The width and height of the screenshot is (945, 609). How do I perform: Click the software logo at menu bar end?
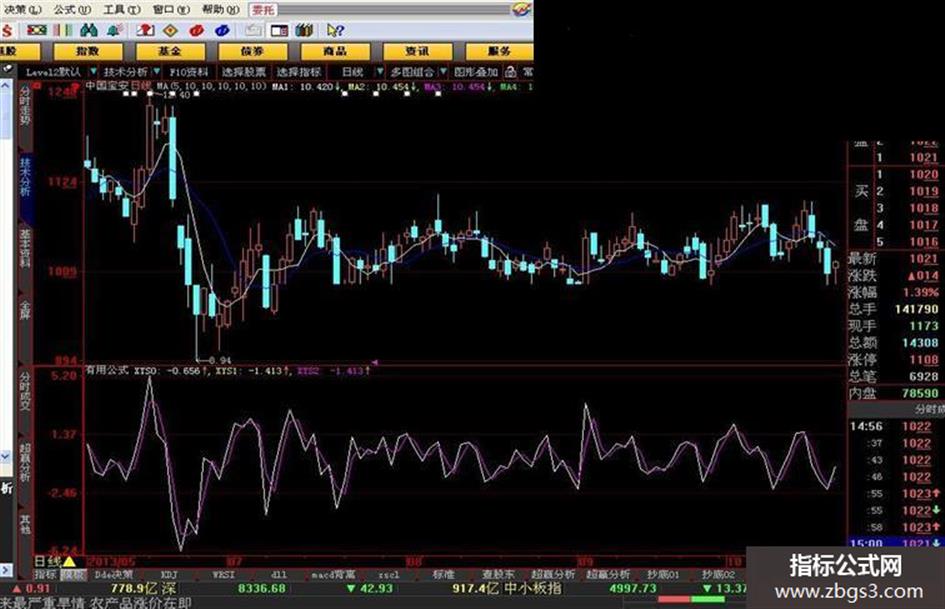coord(521,9)
